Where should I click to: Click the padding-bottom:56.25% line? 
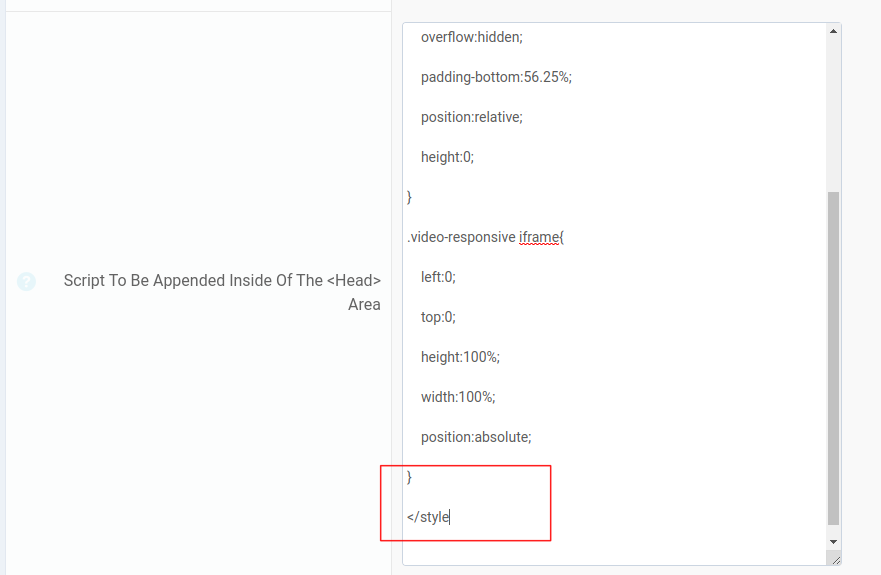[x=495, y=77]
